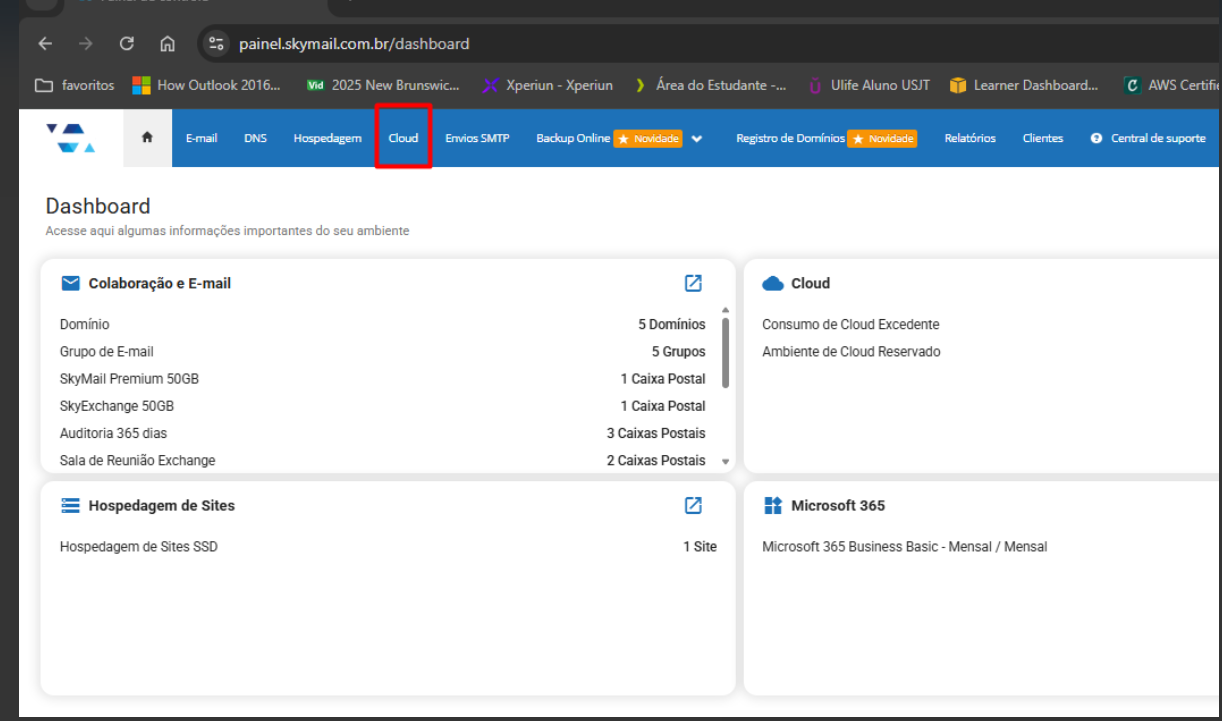Click the Skymail logo
The height and width of the screenshot is (721, 1222).
coord(71,138)
